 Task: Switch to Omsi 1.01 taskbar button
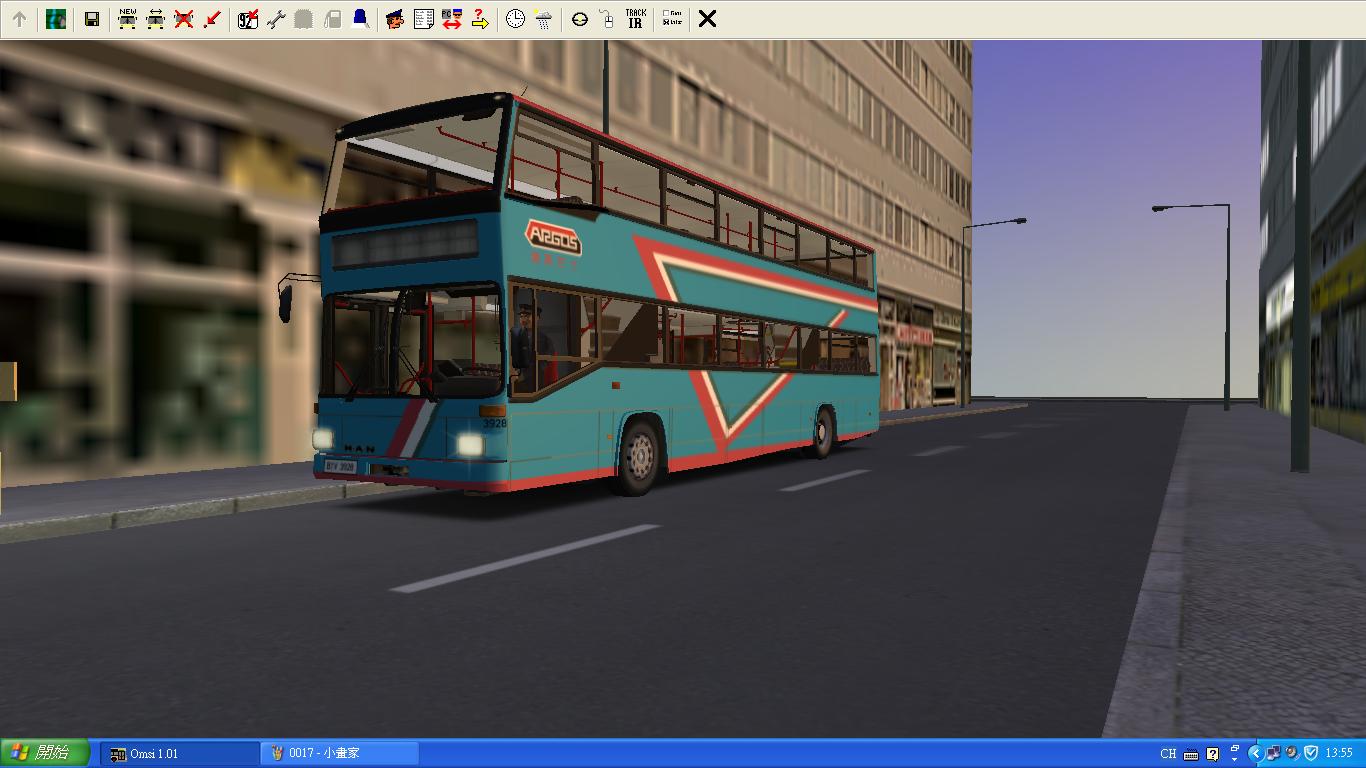[180, 753]
